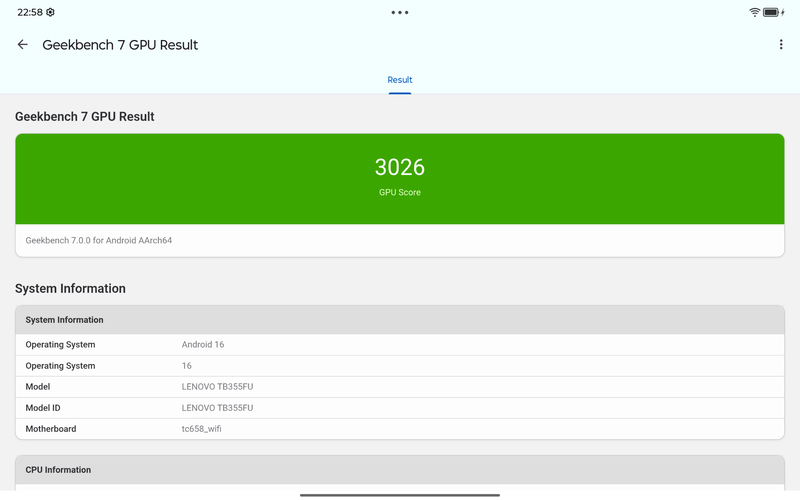The width and height of the screenshot is (800, 500).
Task: Tap the Model ID value LENOVO TB355FU
Action: click(x=217, y=408)
